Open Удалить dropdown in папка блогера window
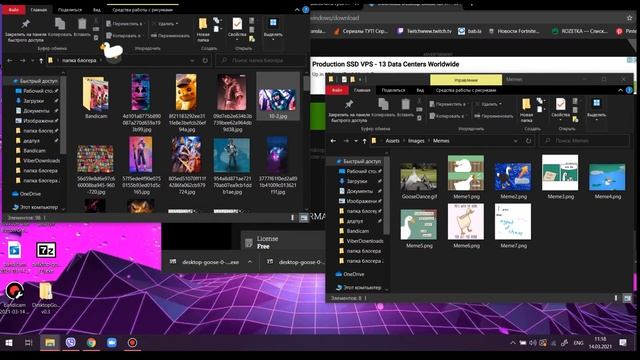The image size is (640, 360). pyautogui.click(x=165, y=24)
